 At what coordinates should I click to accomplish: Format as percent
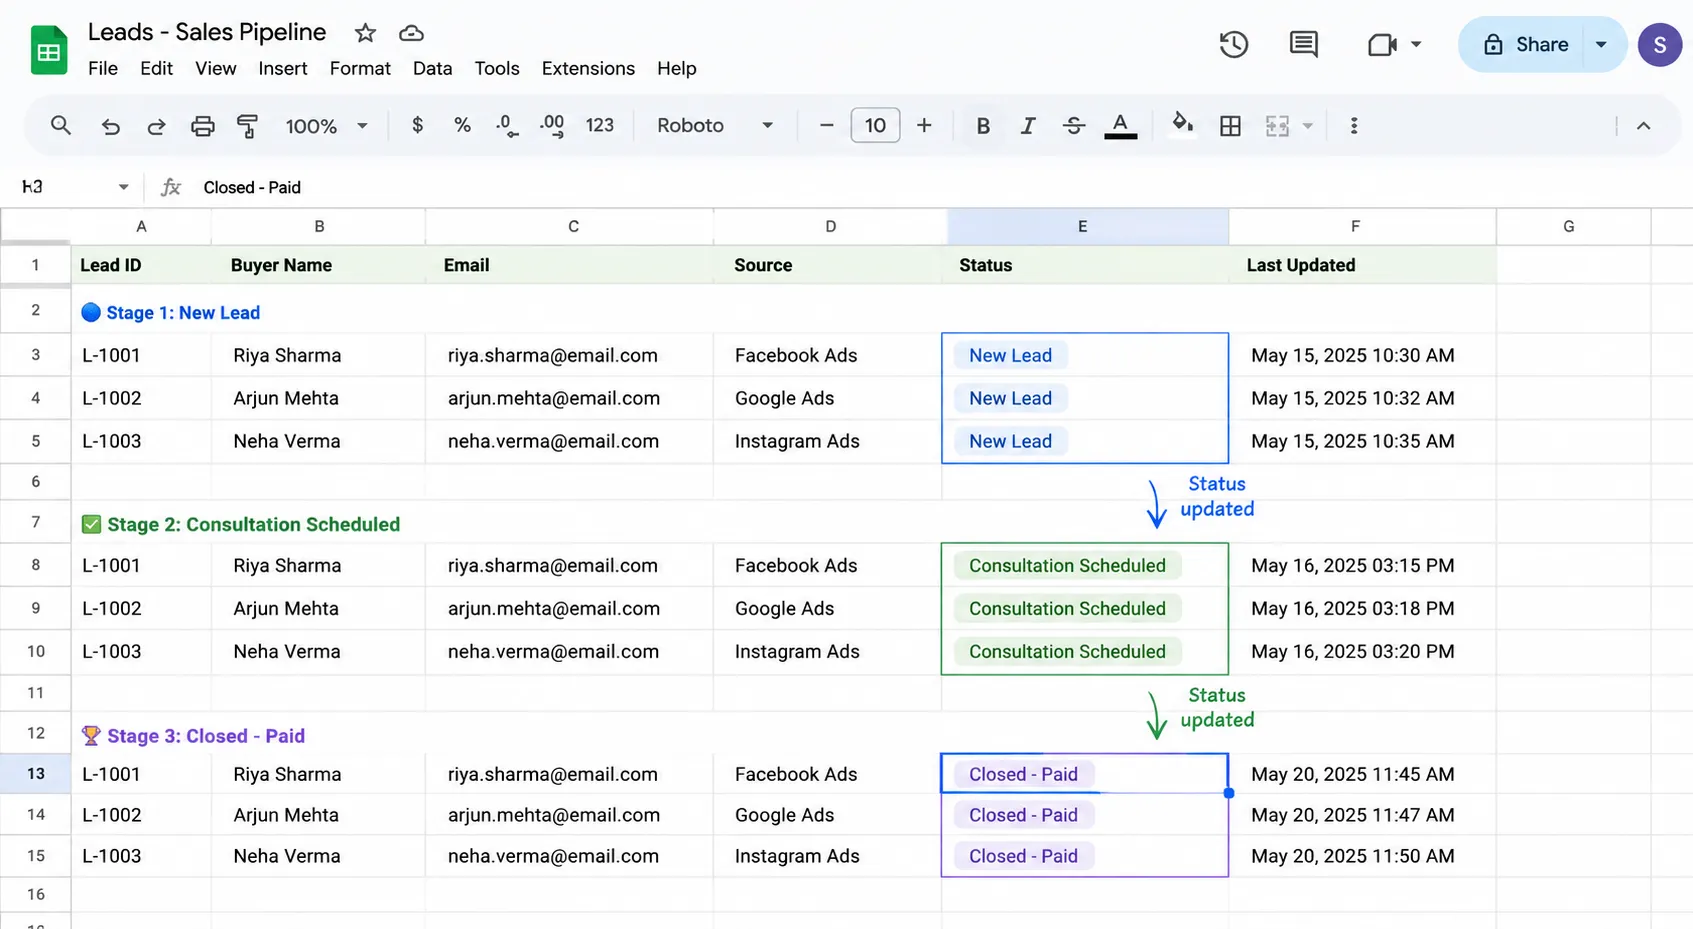pyautogui.click(x=462, y=125)
